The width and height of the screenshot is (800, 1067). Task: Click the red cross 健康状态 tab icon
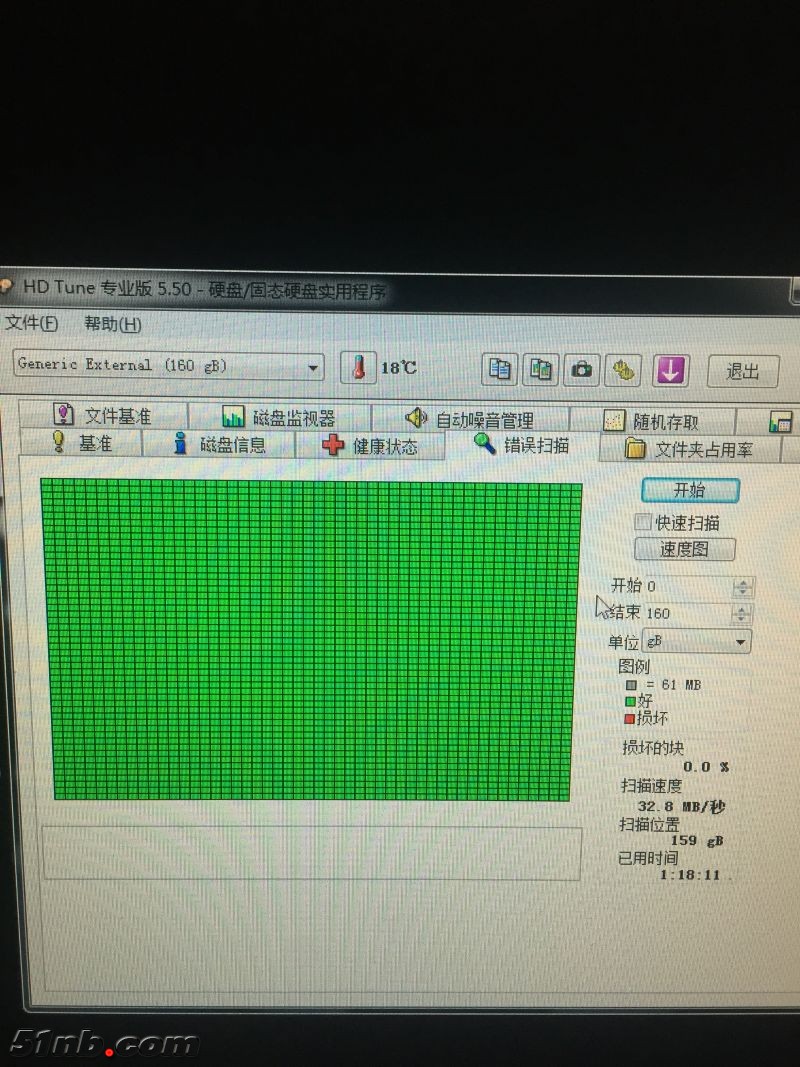(x=333, y=446)
